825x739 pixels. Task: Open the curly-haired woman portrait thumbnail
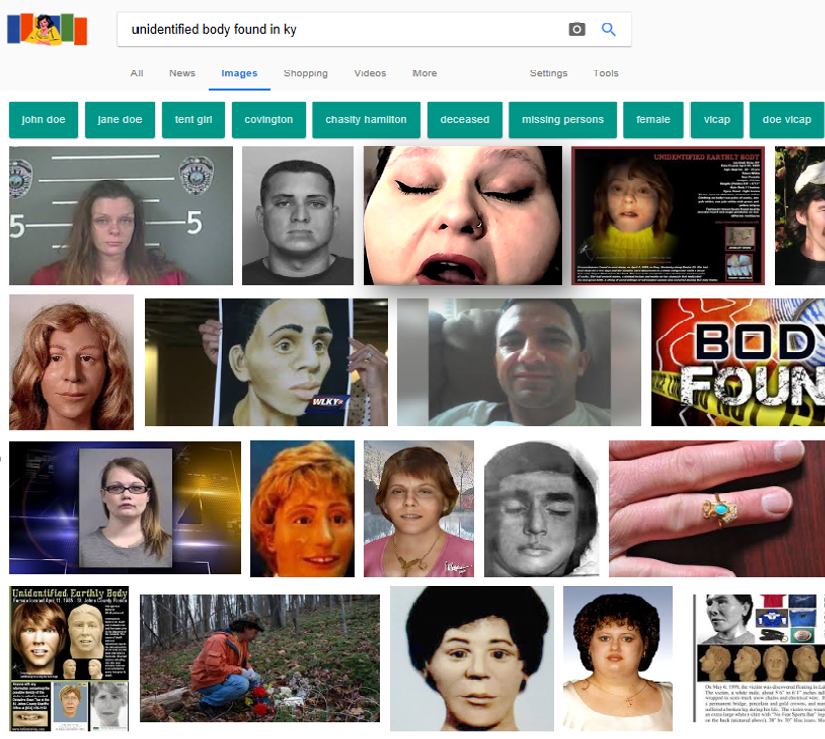[x=618, y=659]
